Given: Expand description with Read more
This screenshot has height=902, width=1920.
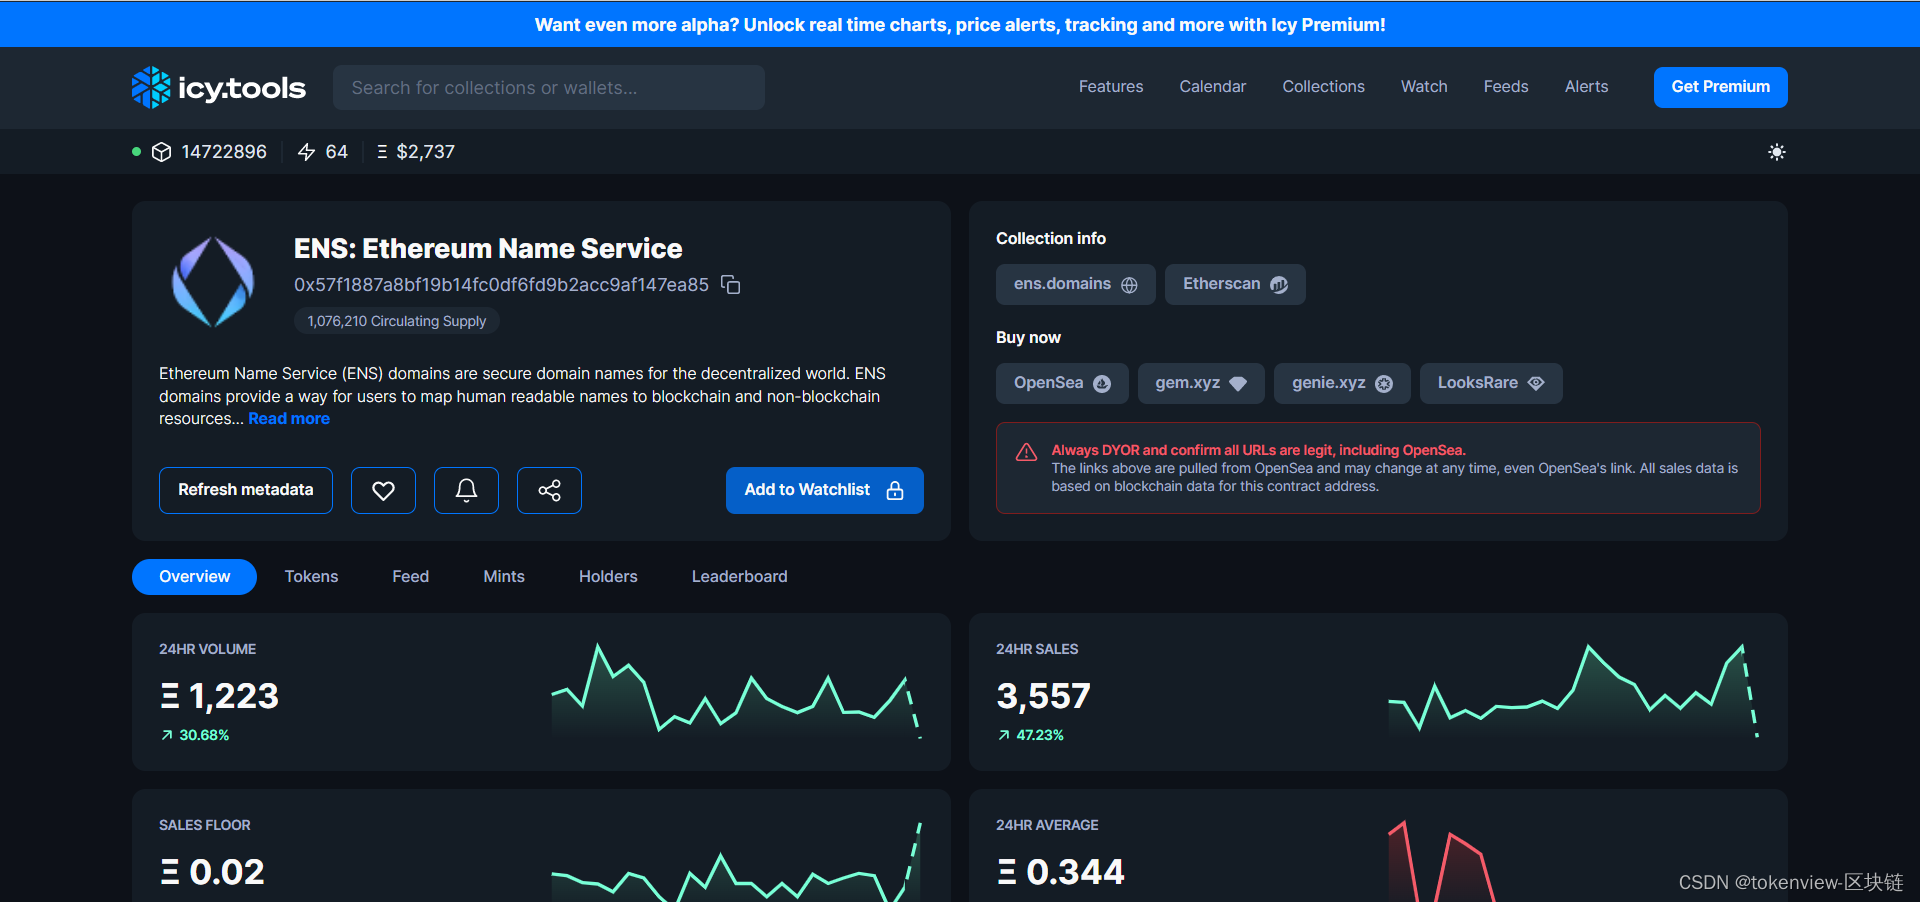Looking at the screenshot, I should coord(289,419).
